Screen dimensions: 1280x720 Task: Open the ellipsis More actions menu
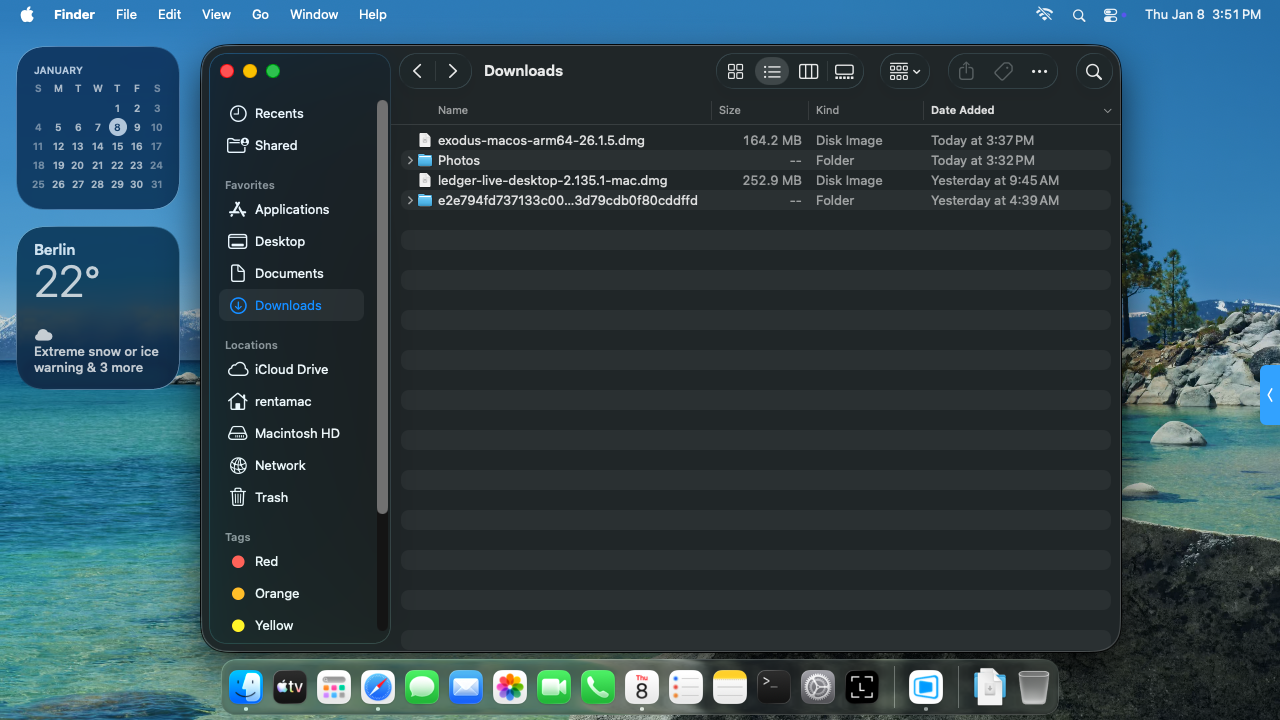(x=1039, y=72)
